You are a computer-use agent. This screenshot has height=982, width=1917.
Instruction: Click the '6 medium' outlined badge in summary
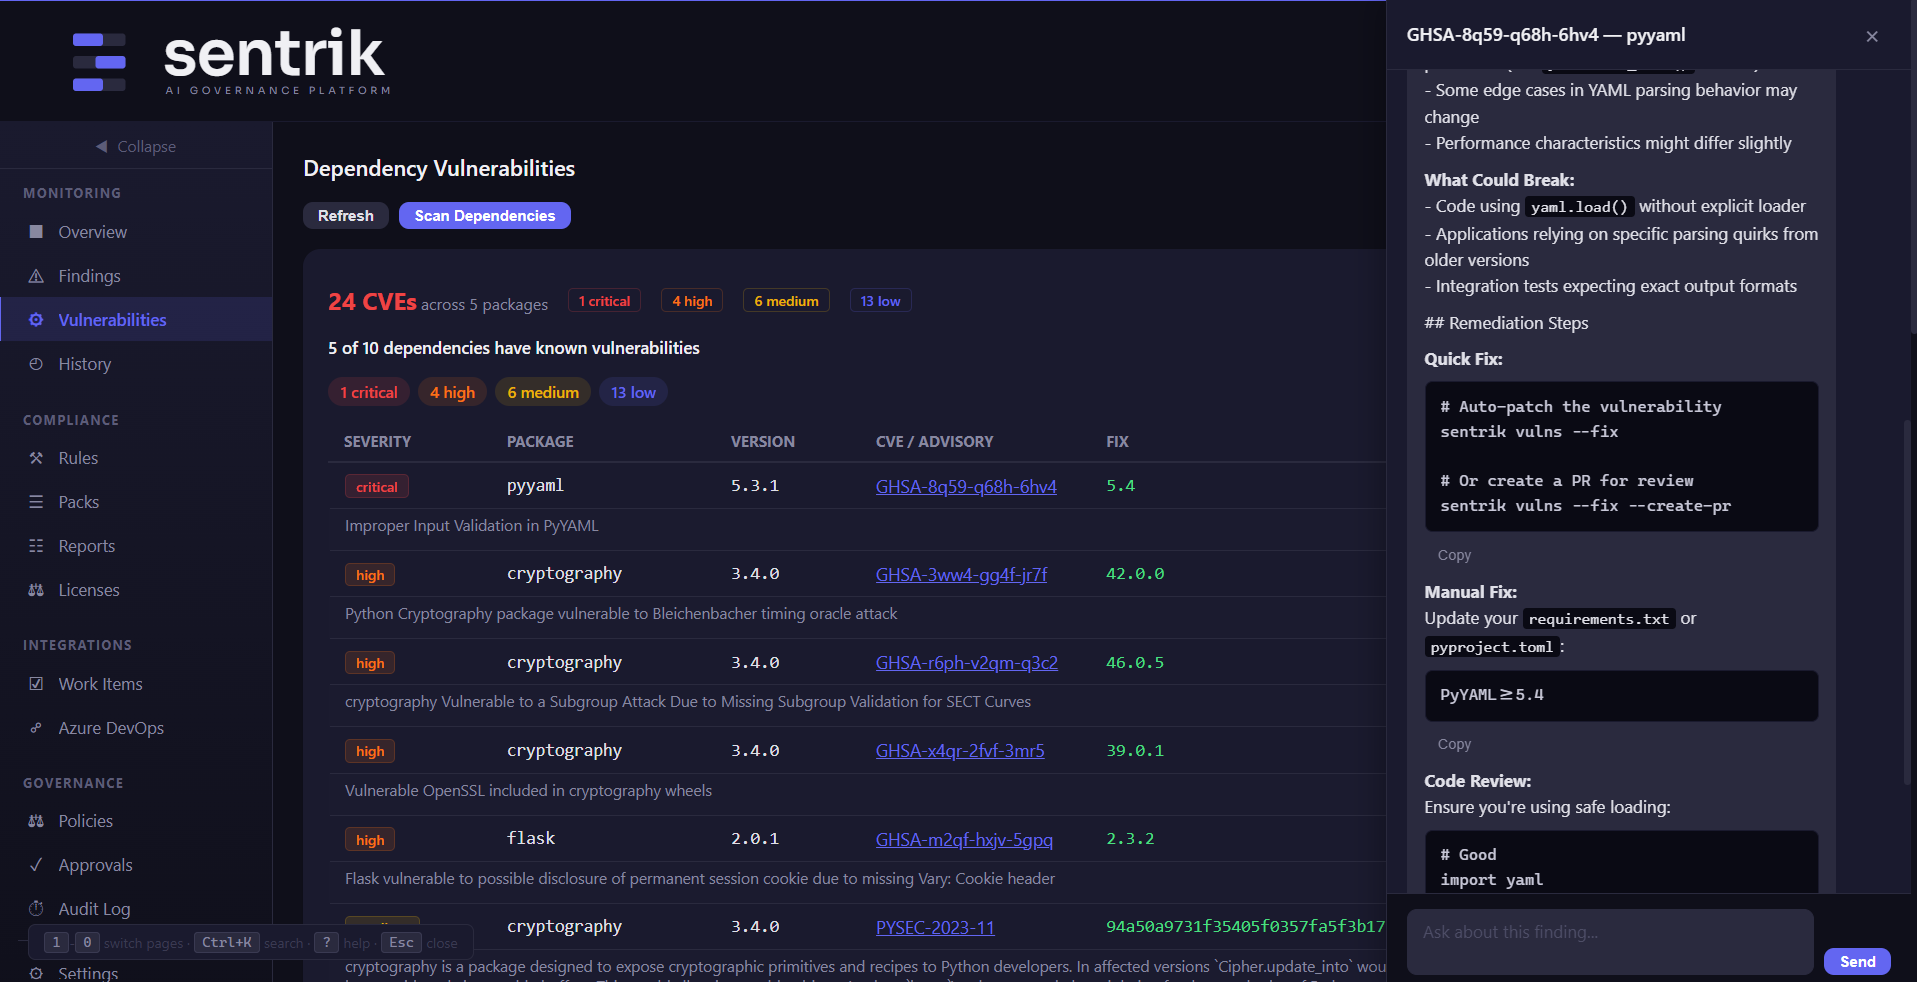pos(786,301)
